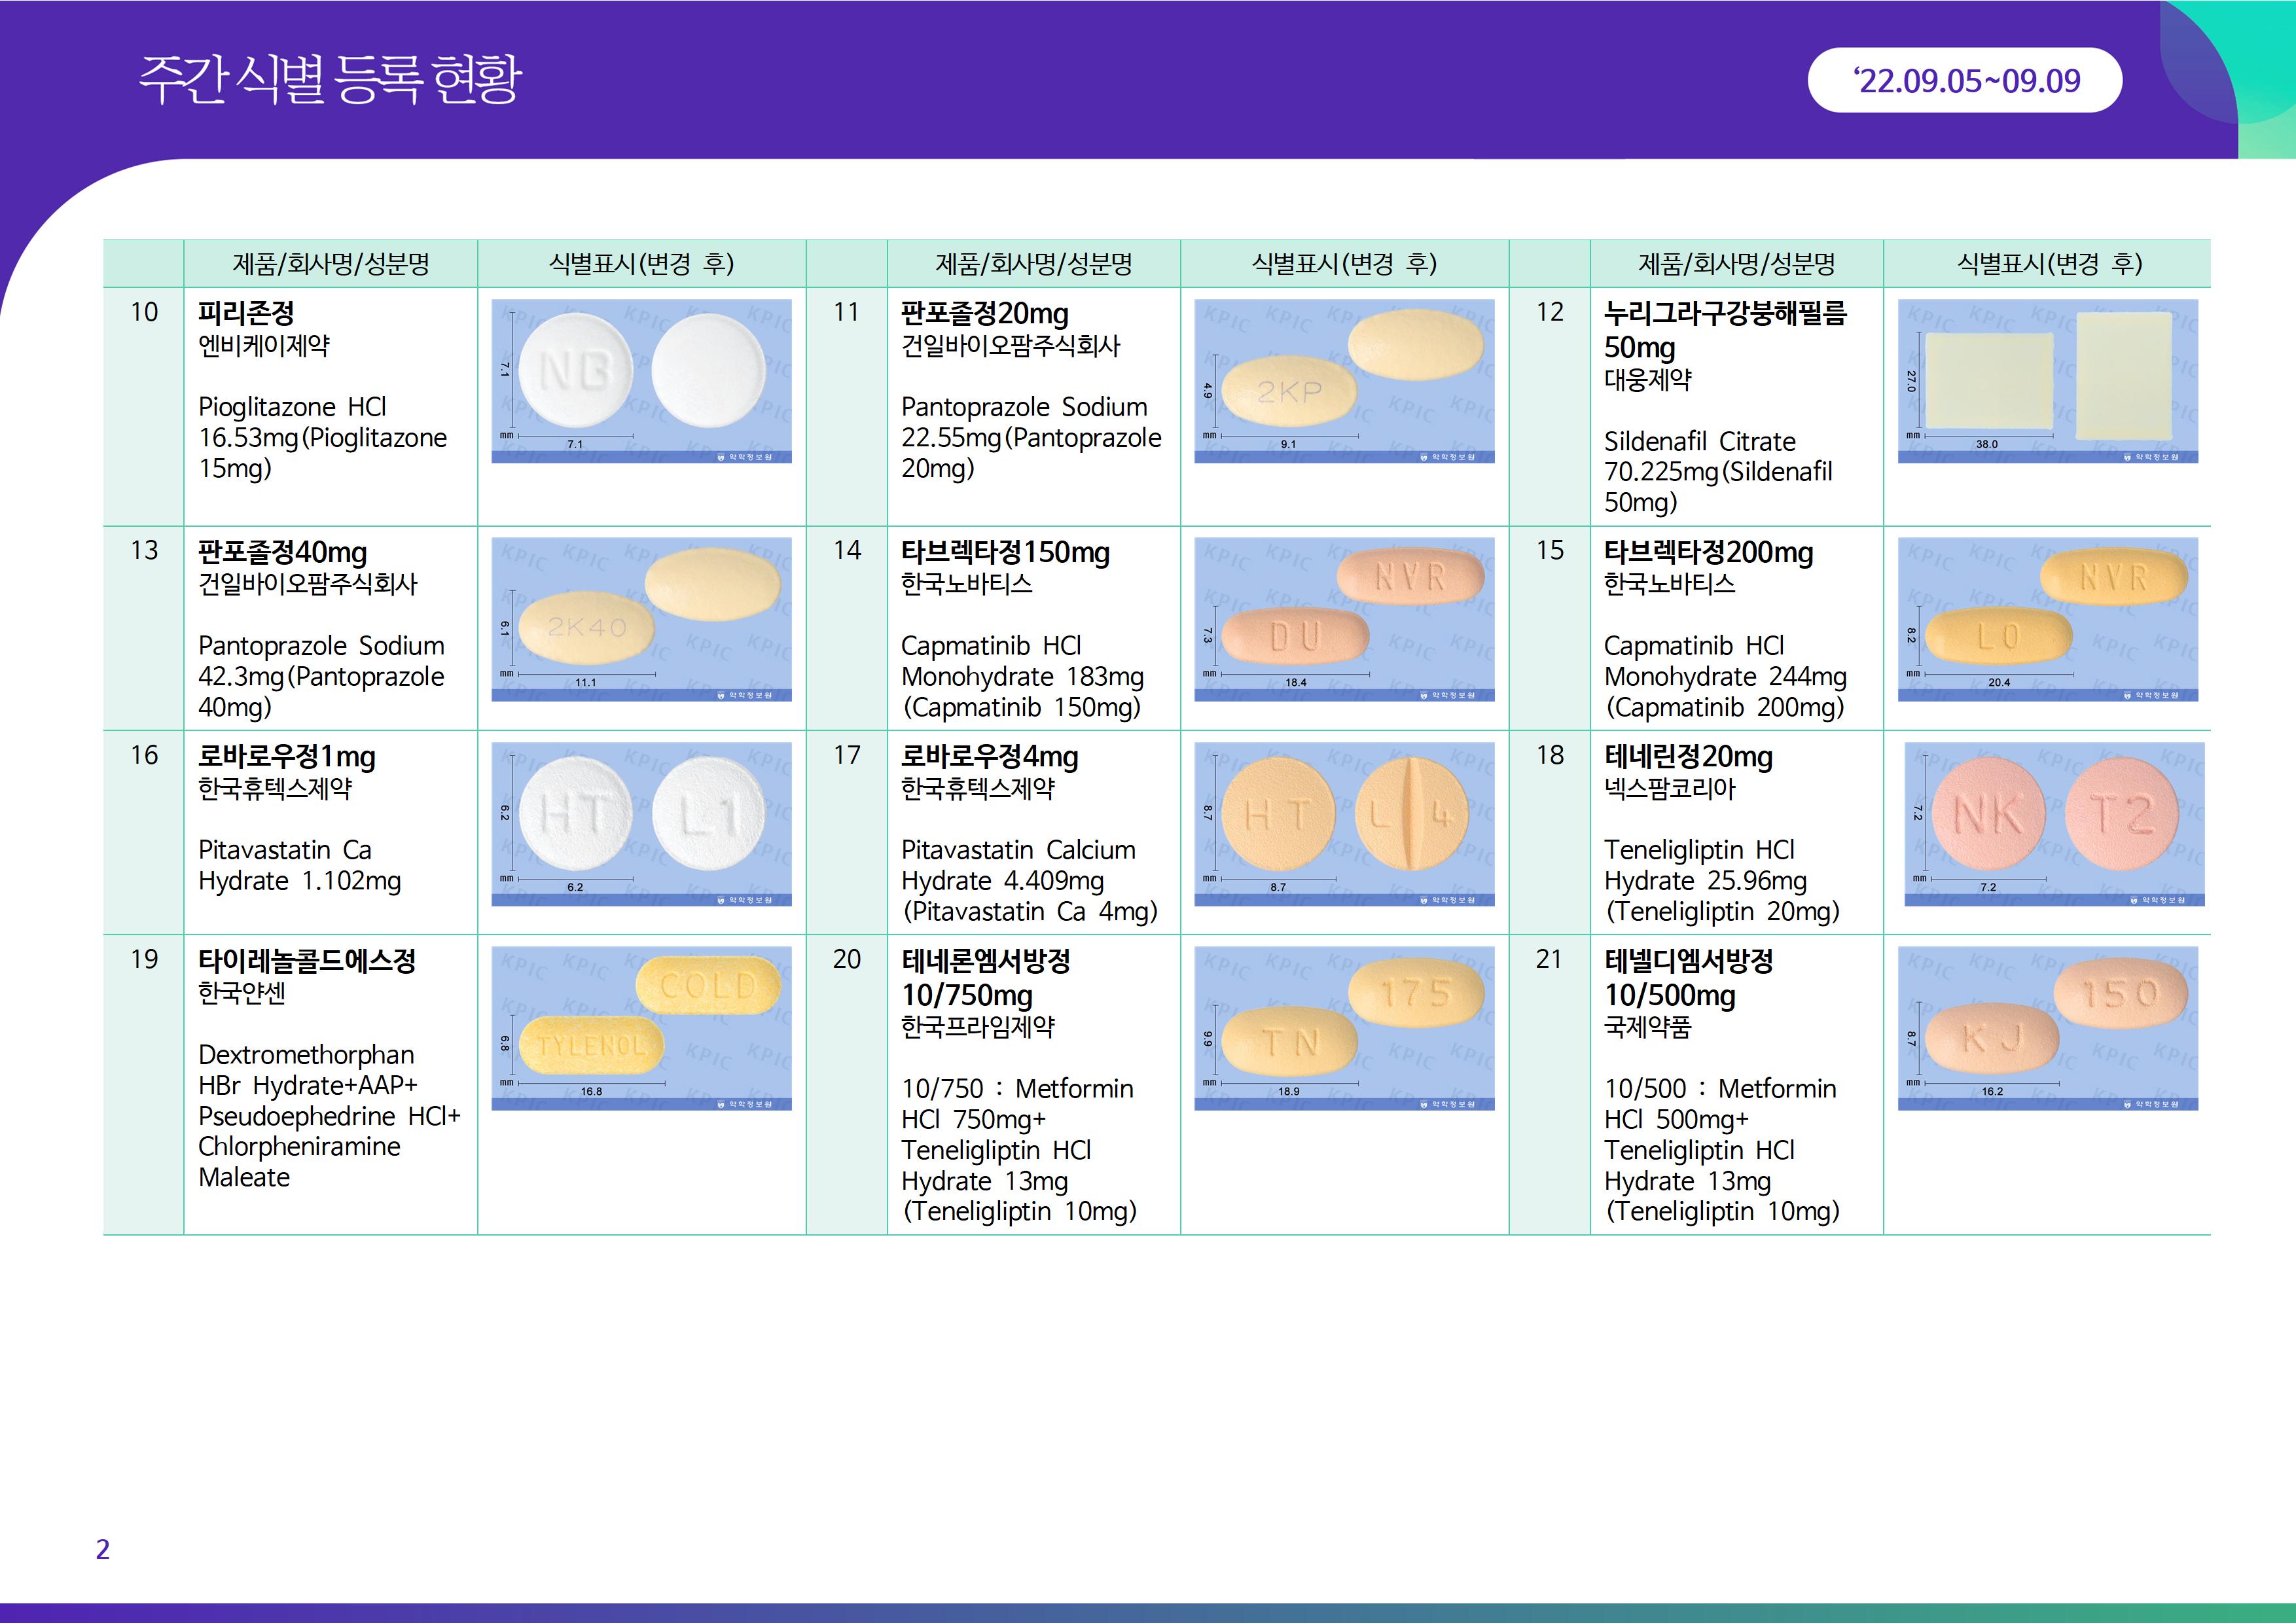
Task: Click the 피리존정 NB pill image
Action: point(641,381)
